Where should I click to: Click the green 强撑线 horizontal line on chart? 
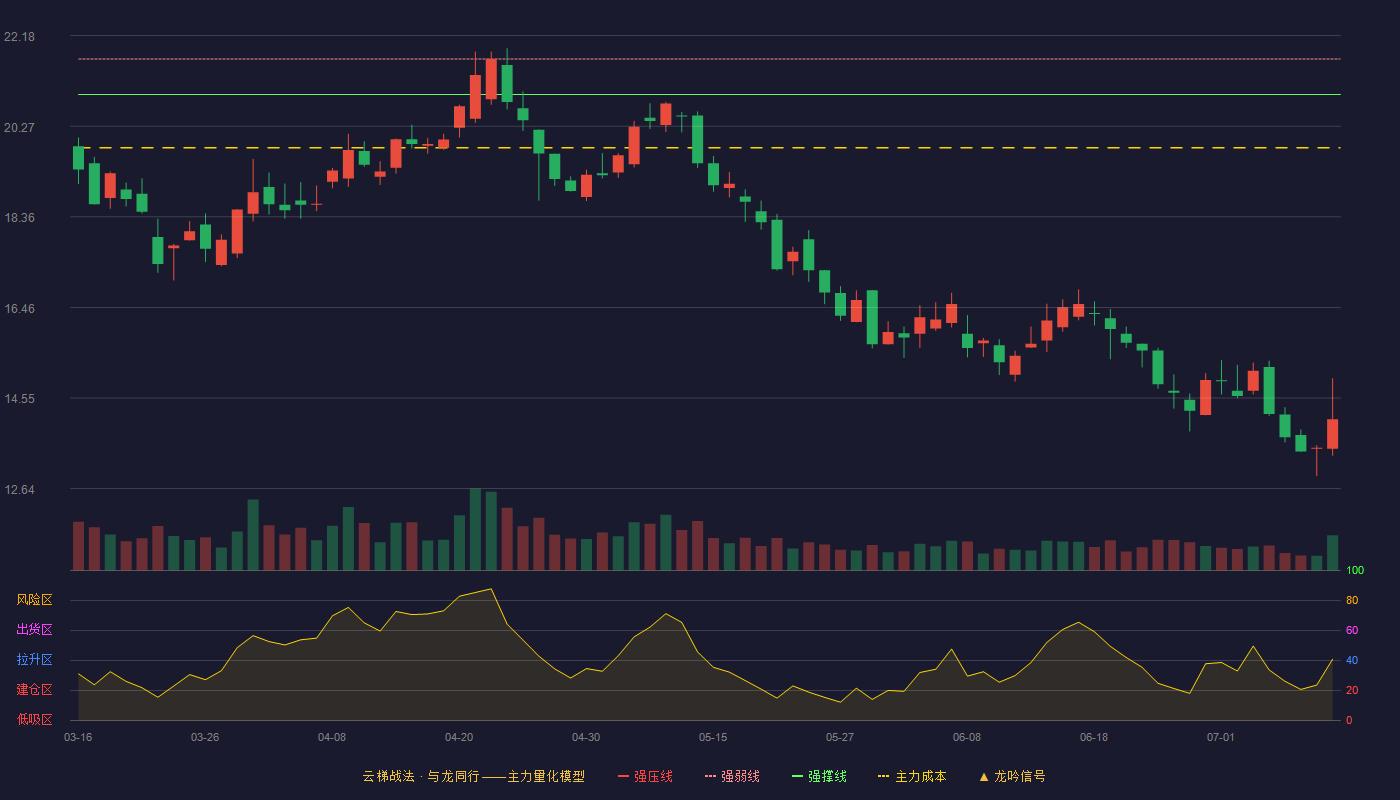coord(709,95)
